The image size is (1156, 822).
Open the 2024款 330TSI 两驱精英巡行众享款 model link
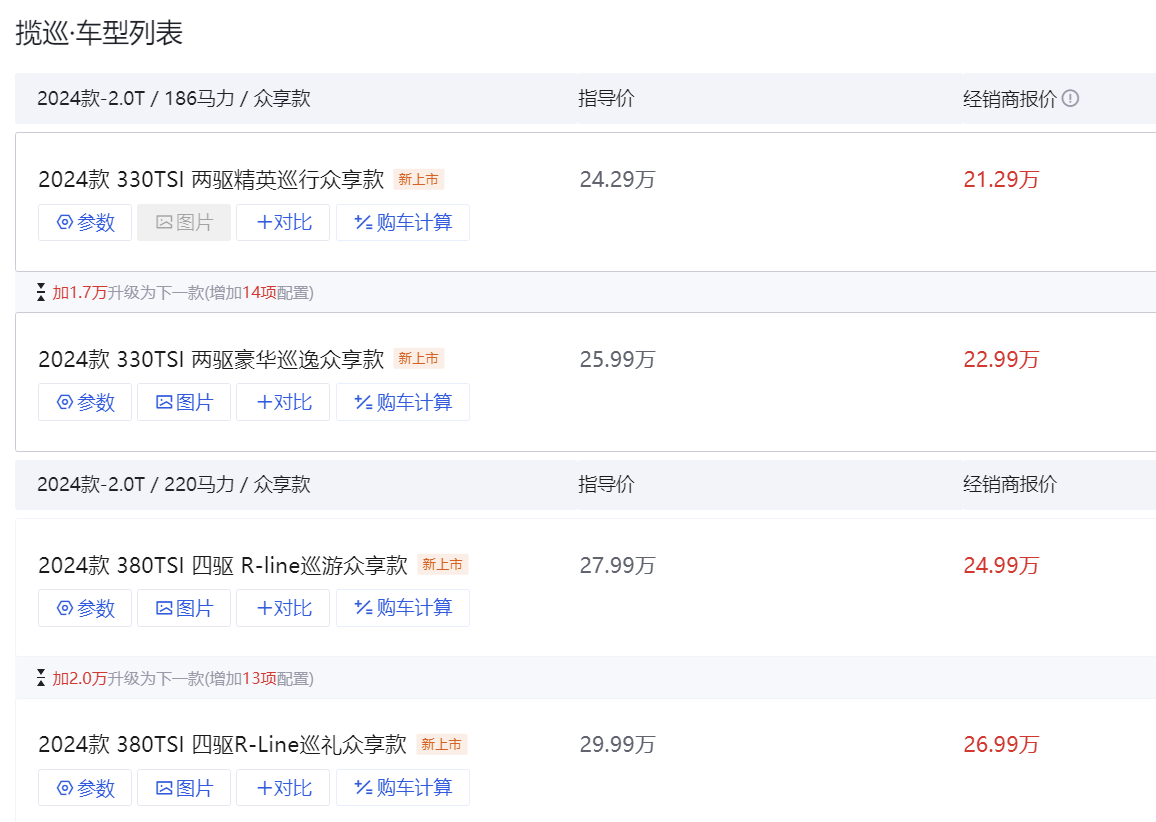211,180
